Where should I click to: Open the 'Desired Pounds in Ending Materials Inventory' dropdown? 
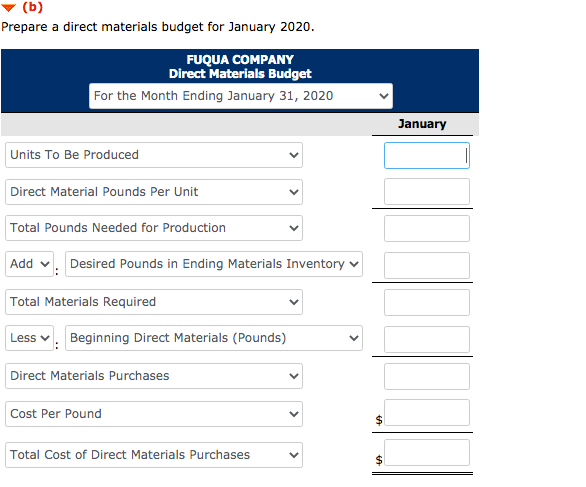[214, 264]
